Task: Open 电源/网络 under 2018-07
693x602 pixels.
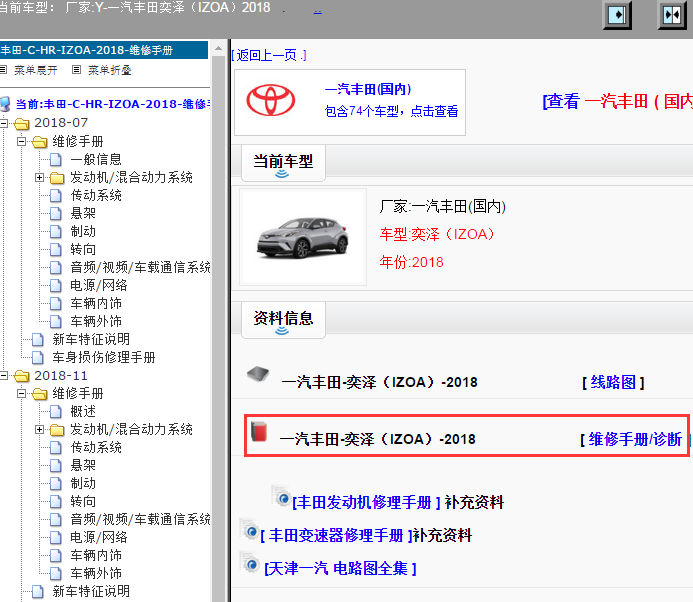Action: pyautogui.click(x=99, y=286)
